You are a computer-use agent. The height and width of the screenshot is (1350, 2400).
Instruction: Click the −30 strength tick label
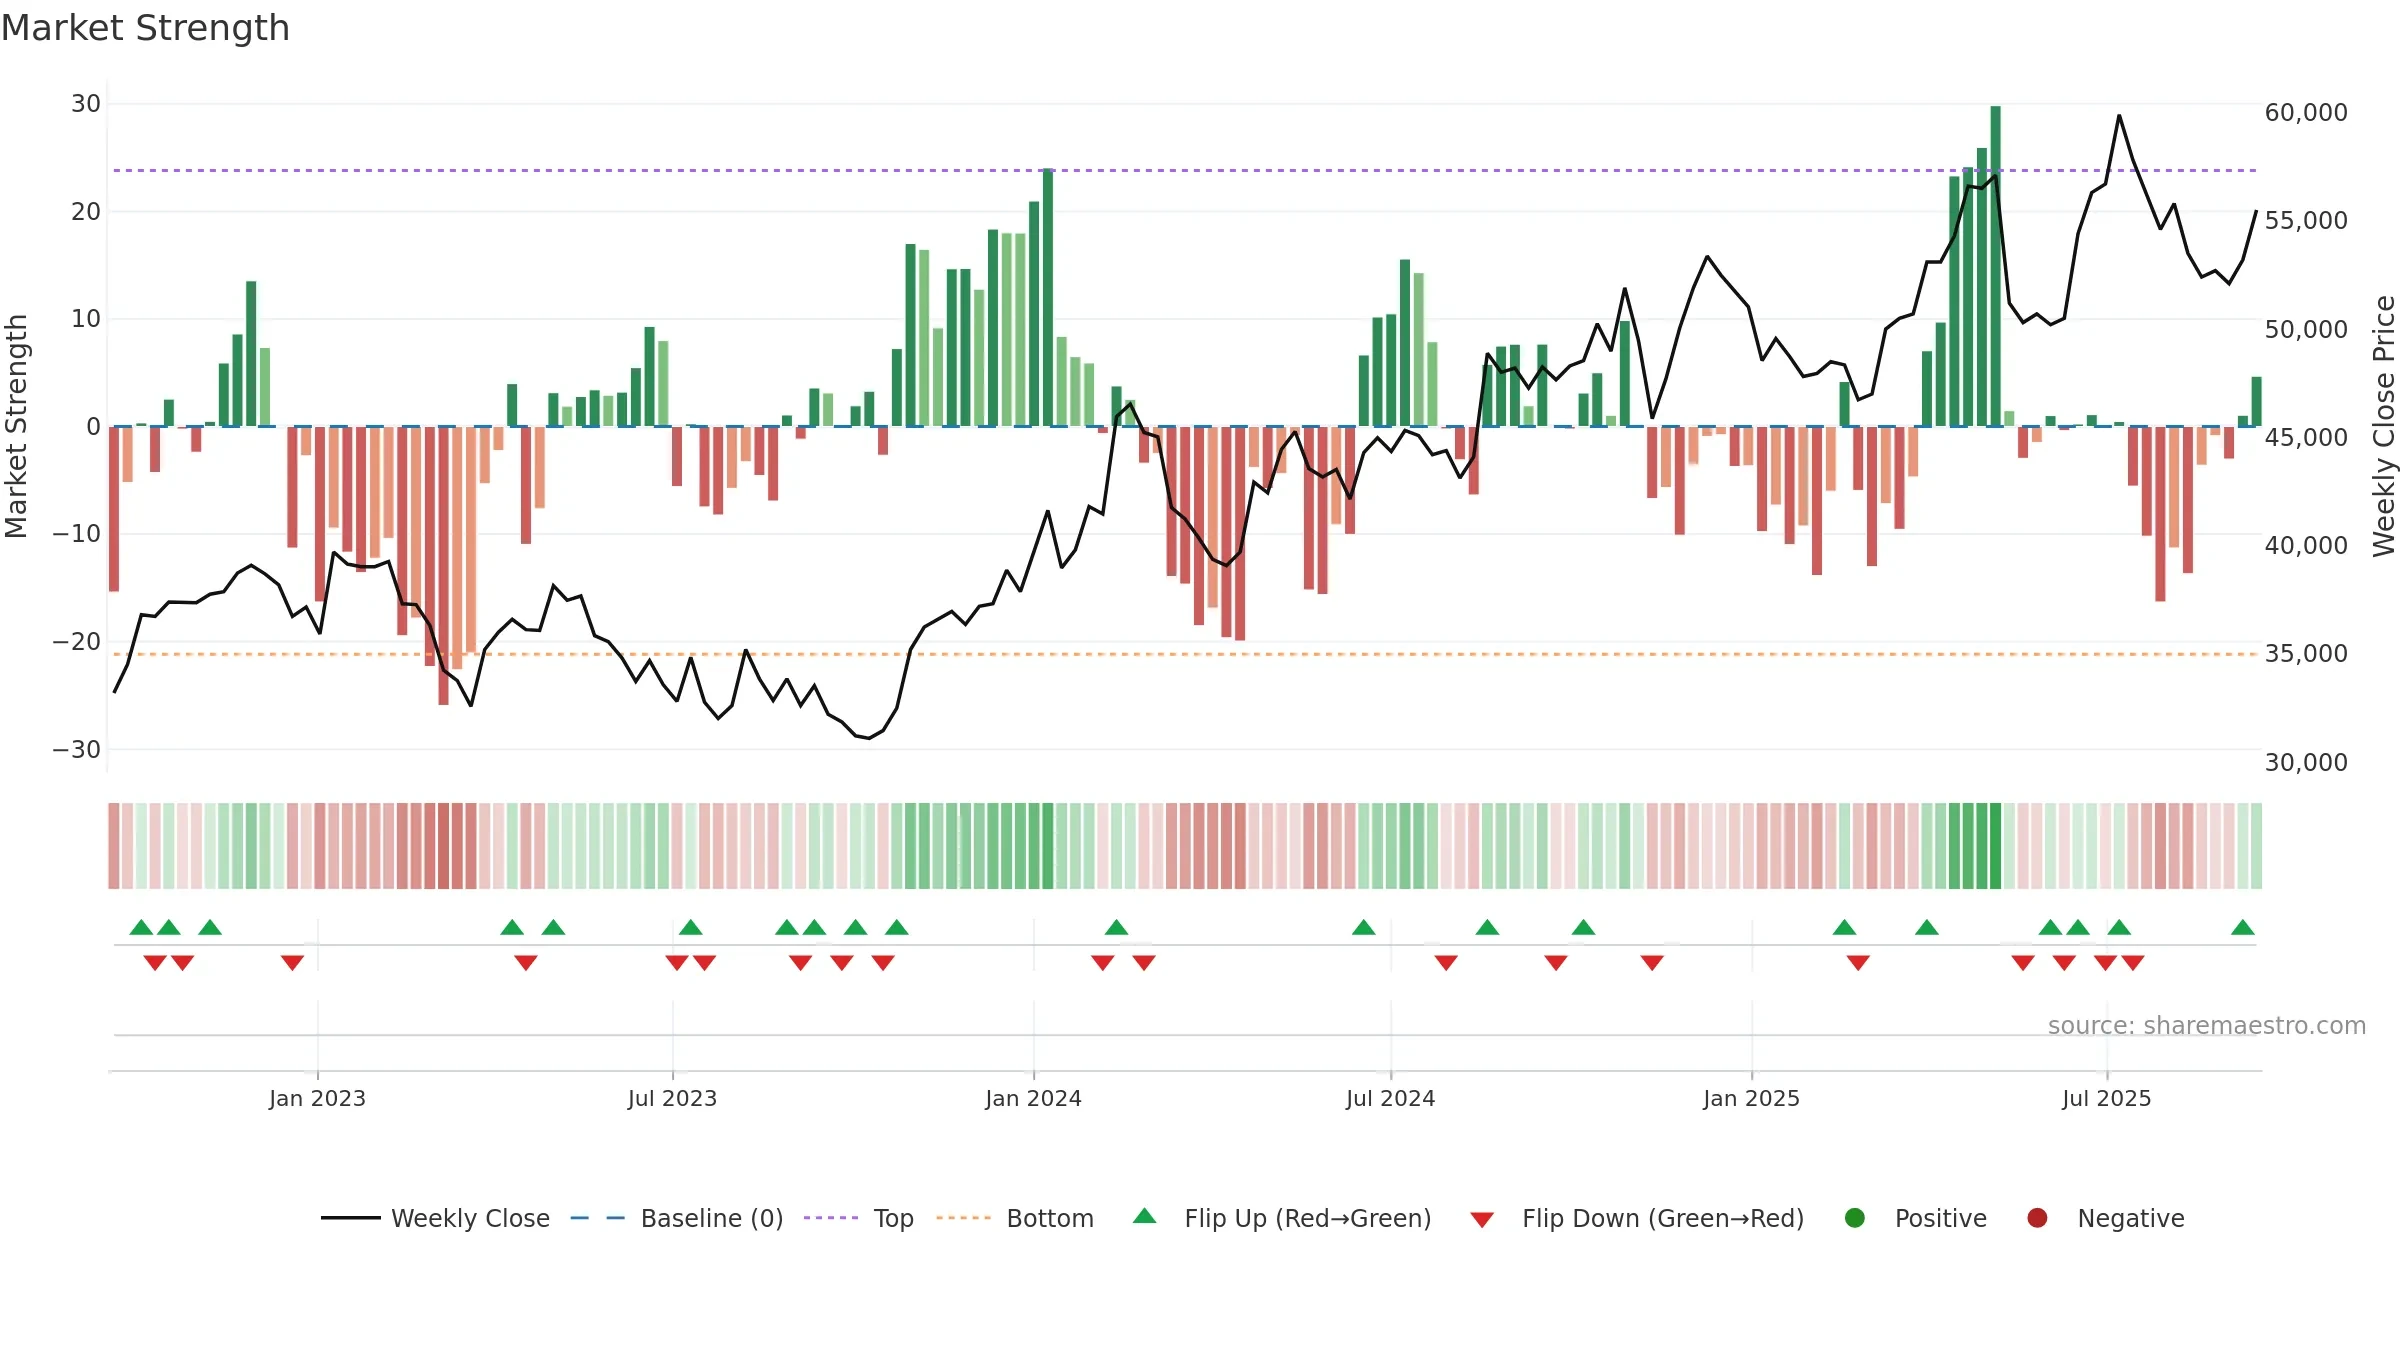pos(77,750)
